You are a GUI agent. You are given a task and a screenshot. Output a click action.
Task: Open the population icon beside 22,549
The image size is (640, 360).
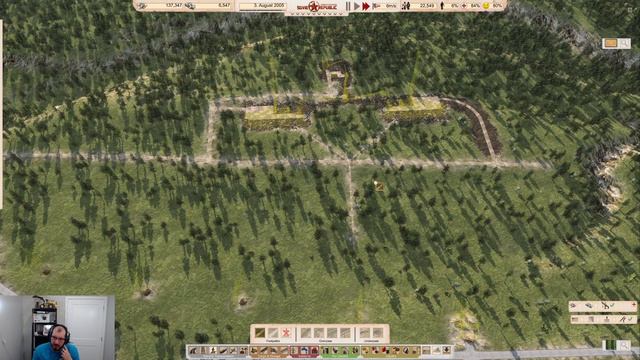click(x=406, y=6)
